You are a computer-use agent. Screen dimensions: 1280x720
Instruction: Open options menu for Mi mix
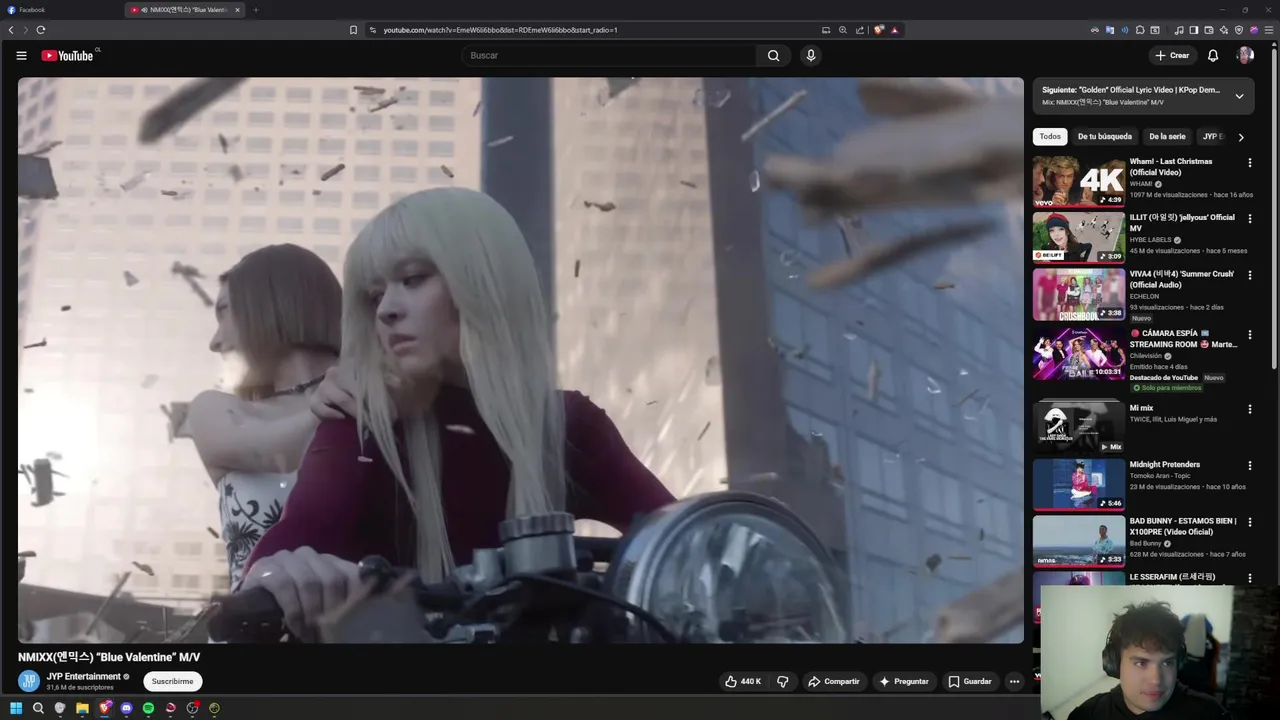click(x=1249, y=409)
